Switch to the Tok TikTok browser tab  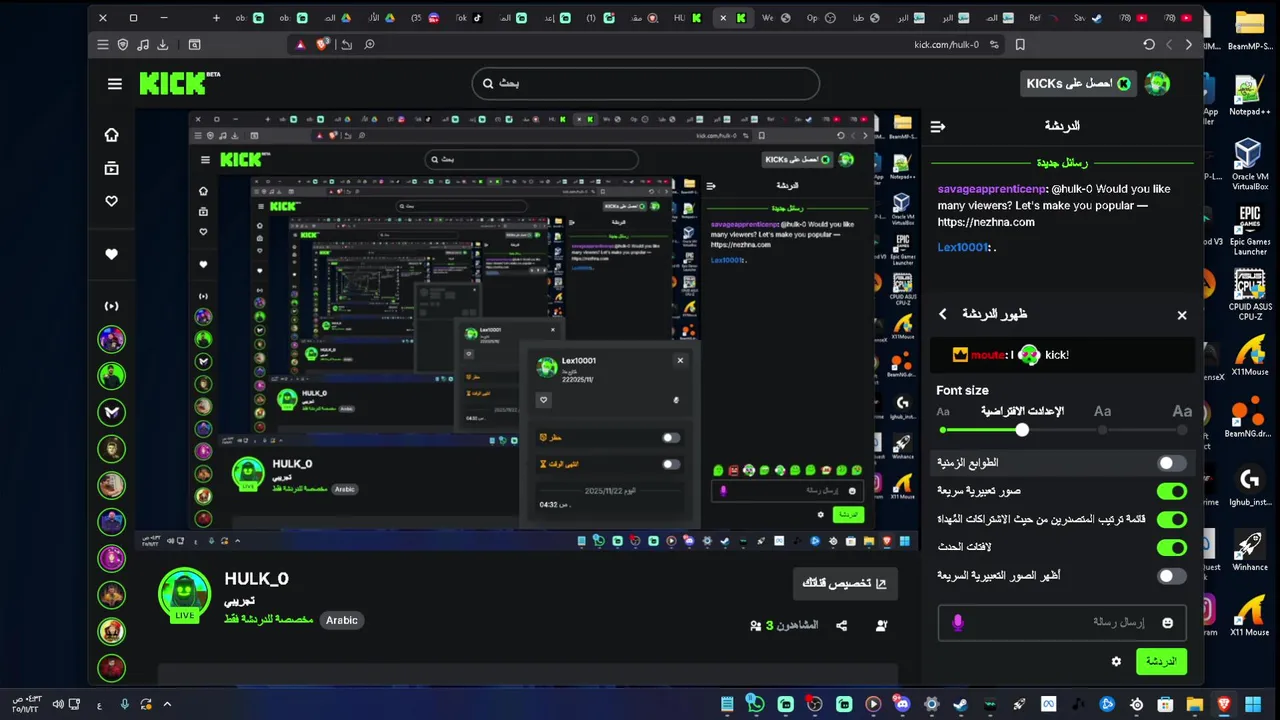click(469, 18)
